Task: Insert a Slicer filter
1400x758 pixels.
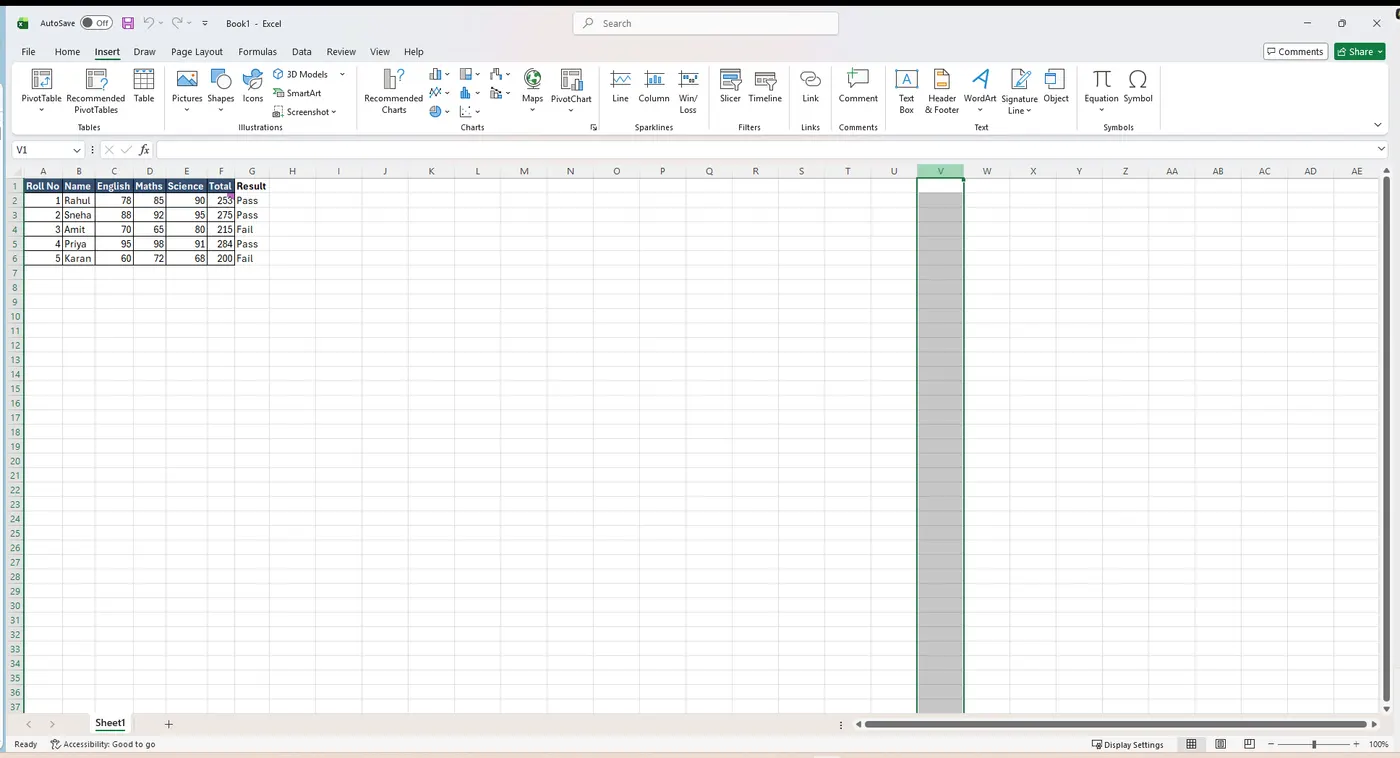Action: [x=731, y=86]
